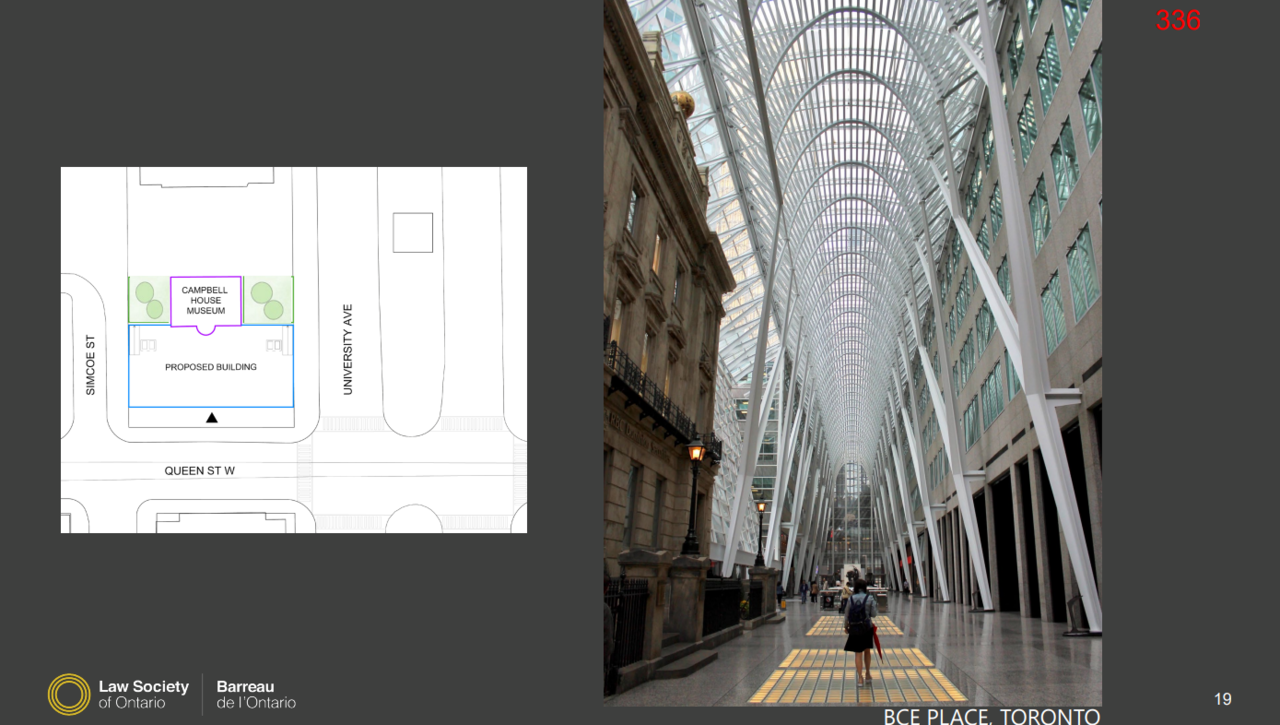Click the Barreau de l'Ontario text
The image size is (1280, 725).
256,694
